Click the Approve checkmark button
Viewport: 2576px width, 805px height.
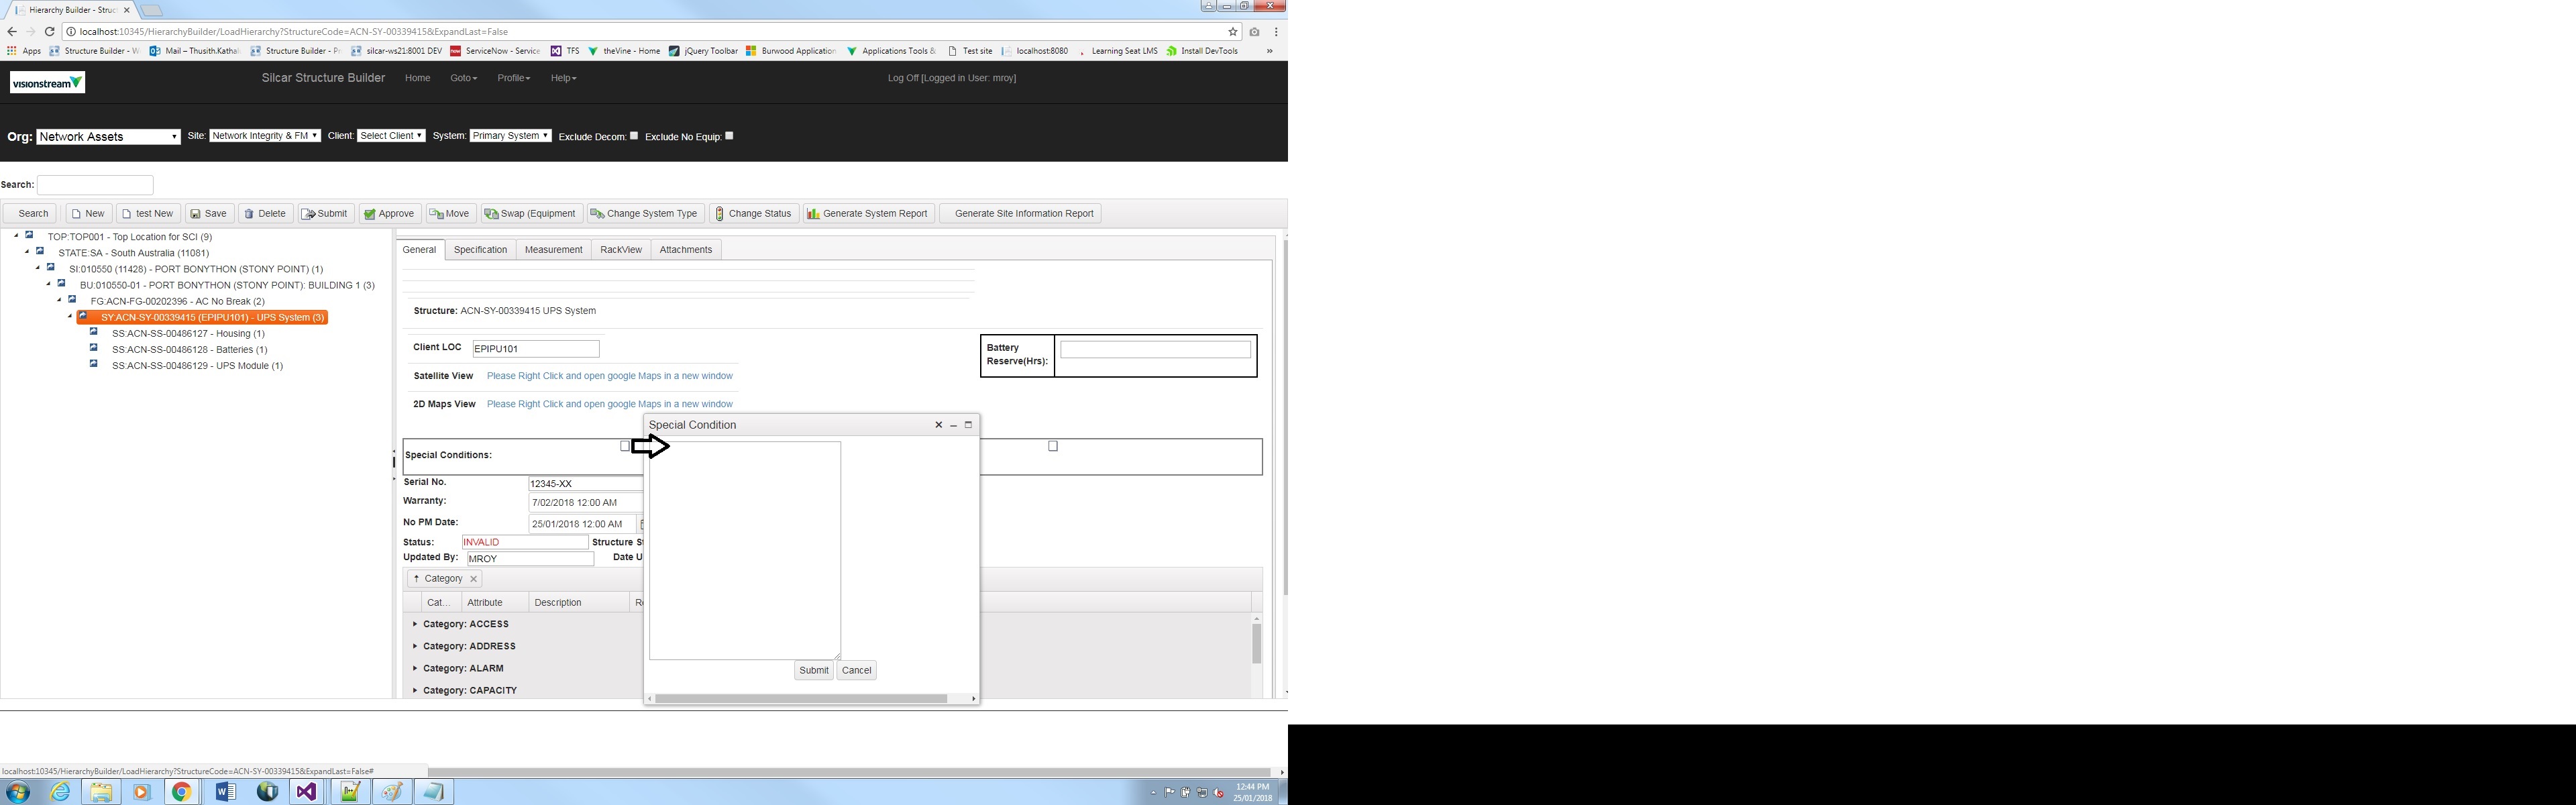click(x=389, y=213)
